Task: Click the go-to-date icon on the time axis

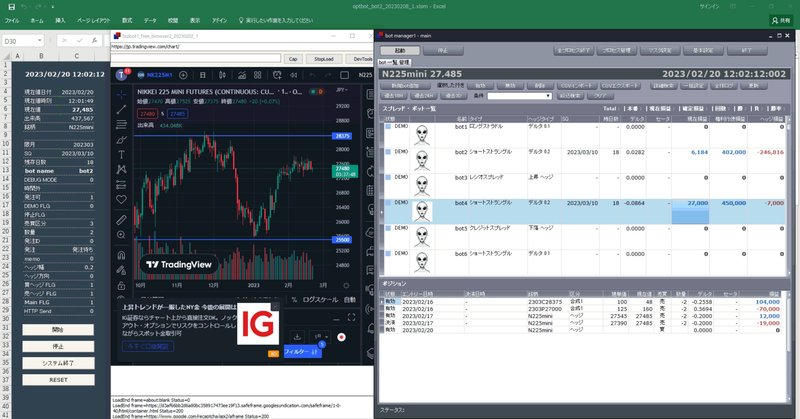Action: tap(346, 286)
